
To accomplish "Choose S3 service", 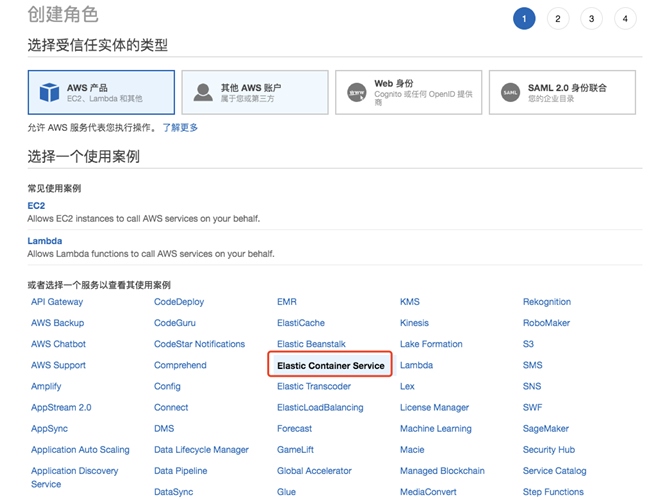I will 528,344.
